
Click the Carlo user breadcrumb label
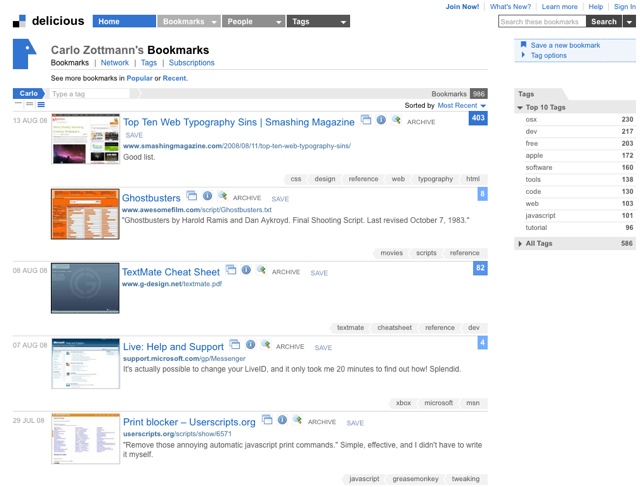28,93
